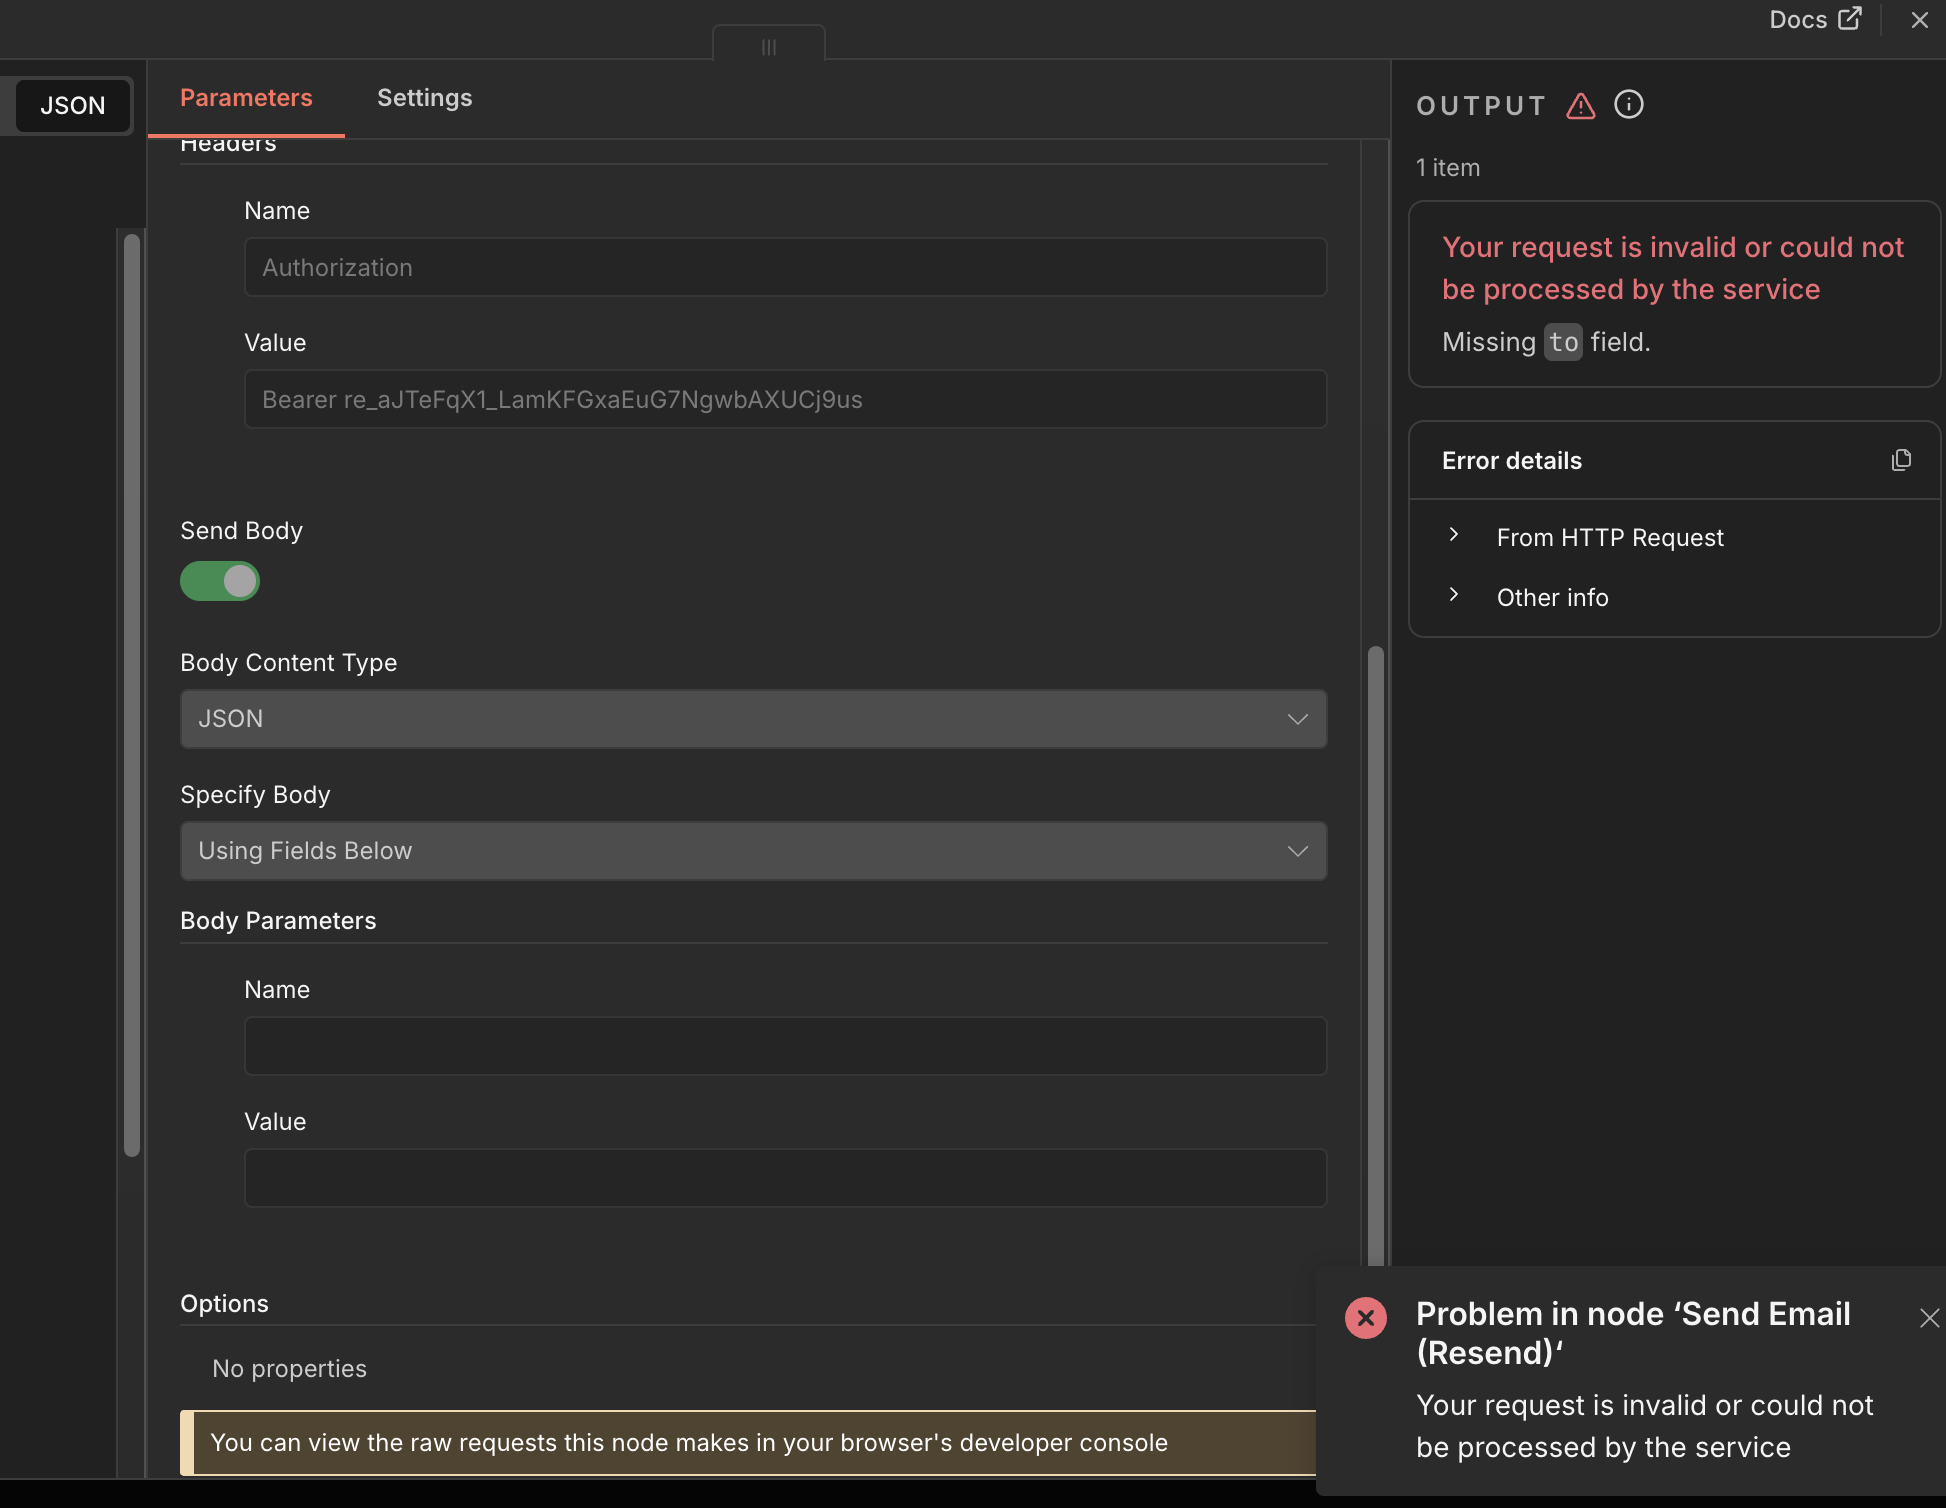
Task: Focus the Body Parameters Value input
Action: point(785,1178)
